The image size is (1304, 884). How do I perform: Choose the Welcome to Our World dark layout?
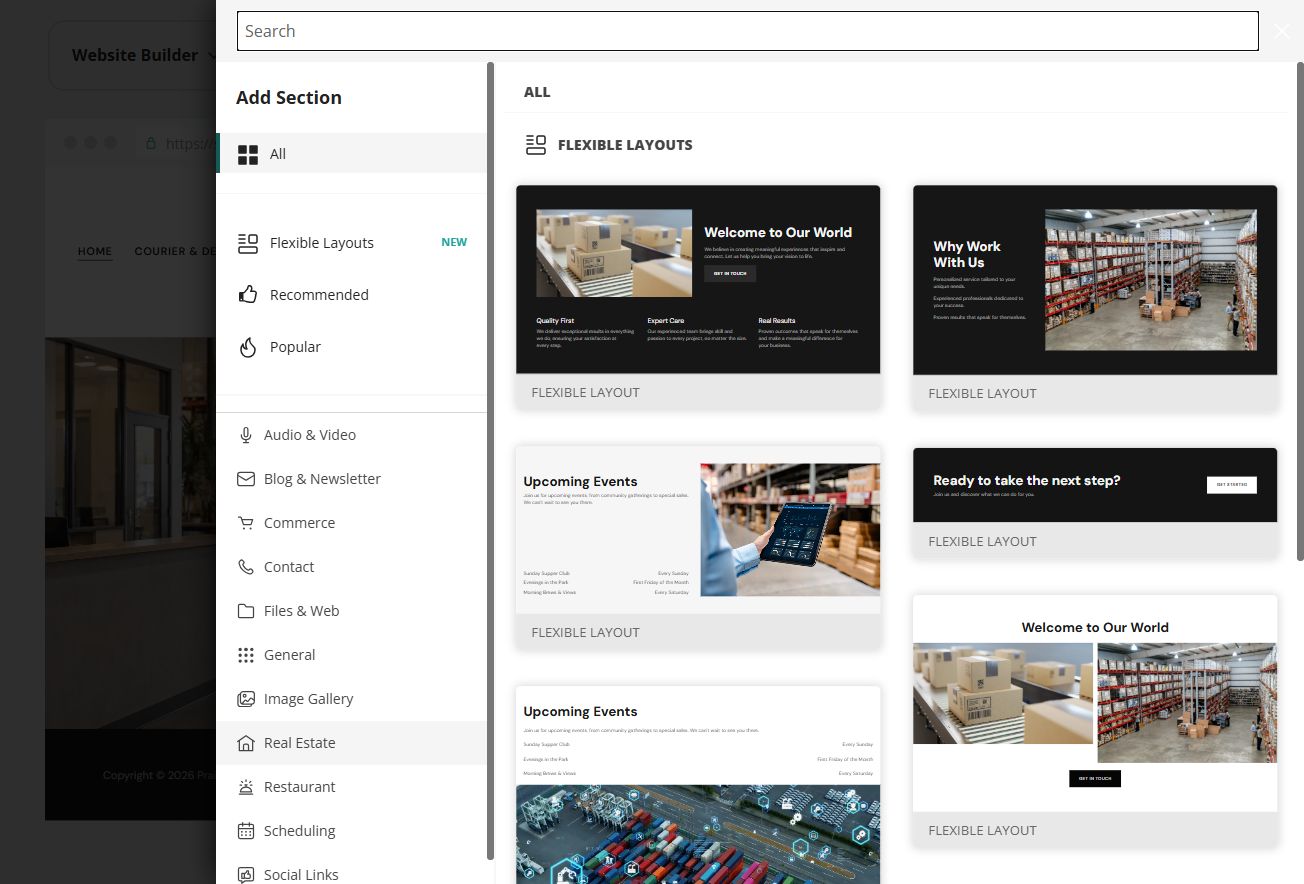698,296
